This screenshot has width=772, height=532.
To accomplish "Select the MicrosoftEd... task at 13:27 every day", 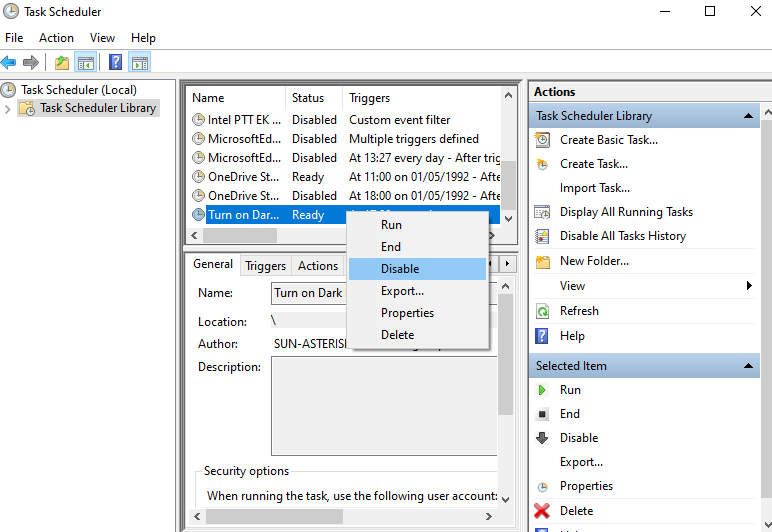I will [x=345, y=158].
